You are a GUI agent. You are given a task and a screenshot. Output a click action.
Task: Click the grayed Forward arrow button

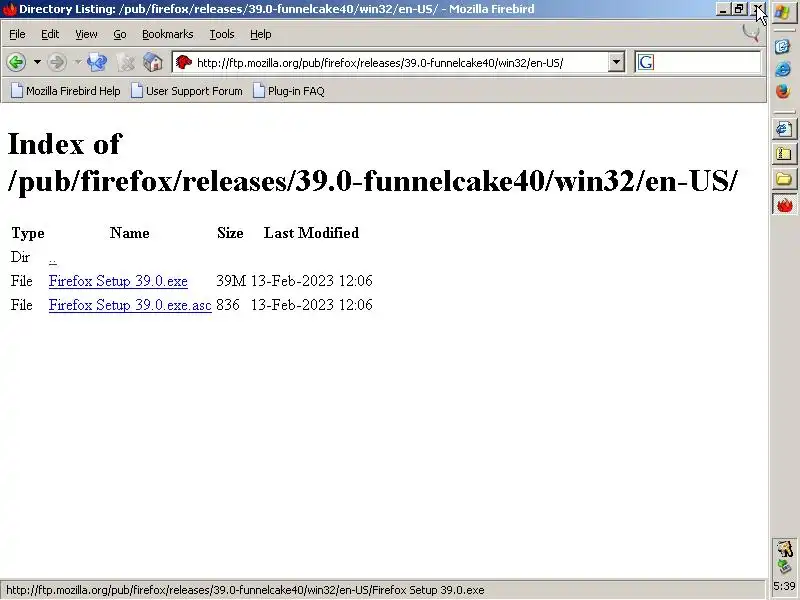pyautogui.click(x=57, y=62)
